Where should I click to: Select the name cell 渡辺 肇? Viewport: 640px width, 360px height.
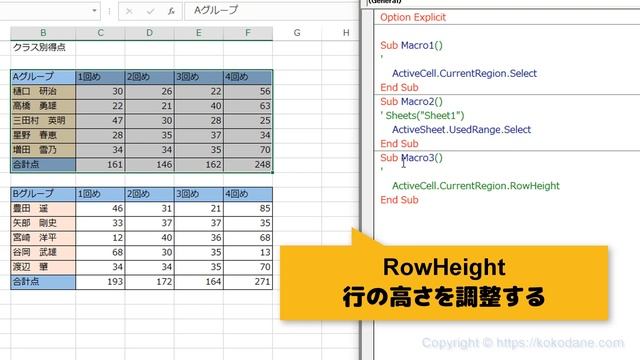[x=43, y=267]
